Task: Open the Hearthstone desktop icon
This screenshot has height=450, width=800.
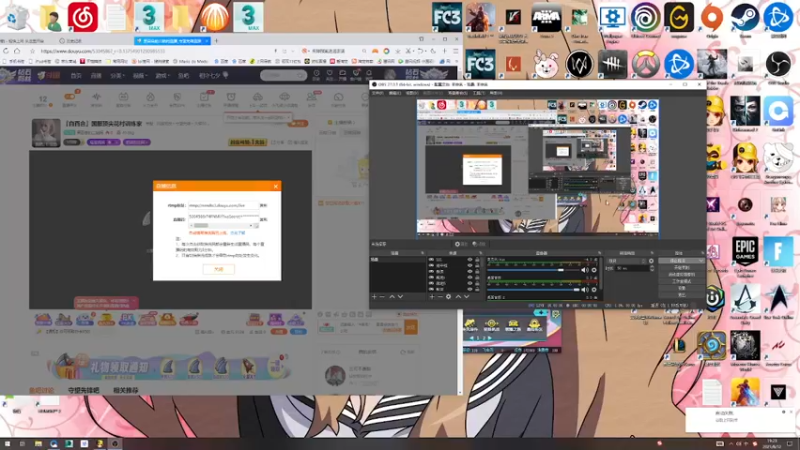Action: click(x=712, y=348)
